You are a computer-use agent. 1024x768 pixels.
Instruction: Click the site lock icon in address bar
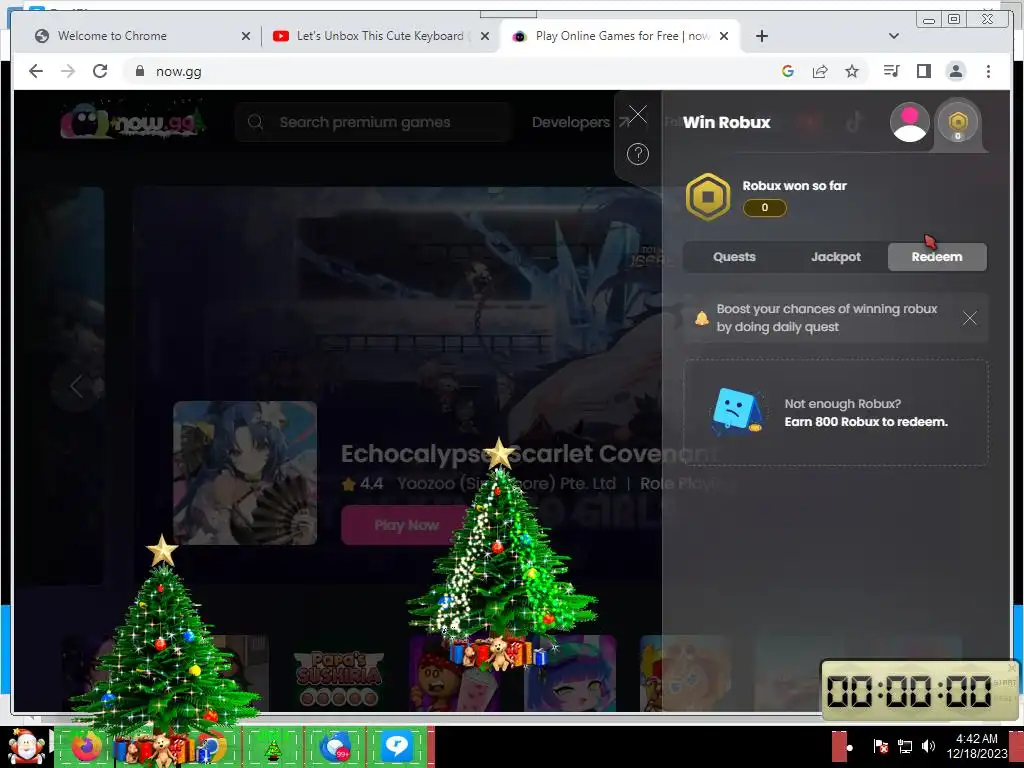click(x=139, y=71)
